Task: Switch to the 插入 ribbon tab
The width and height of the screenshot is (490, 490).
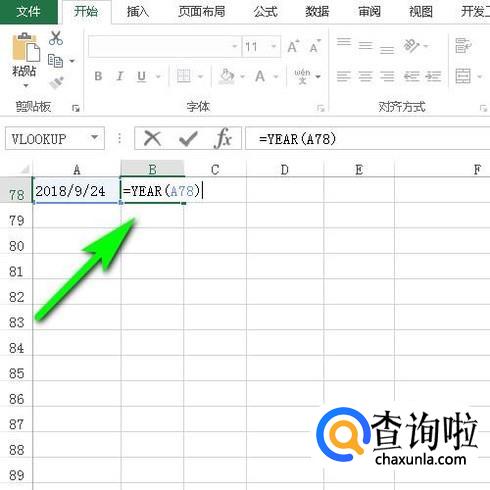Action: 137,12
